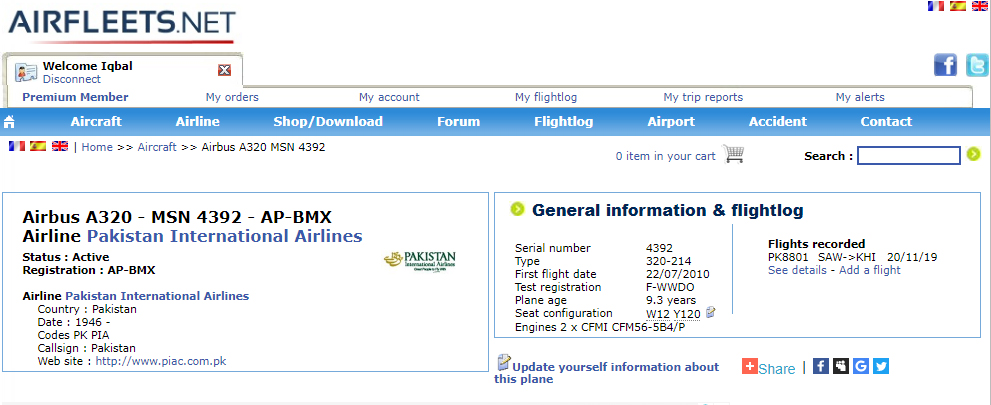Open the Aircraft menu
Viewport: 991px width, 405px height.
tap(96, 122)
